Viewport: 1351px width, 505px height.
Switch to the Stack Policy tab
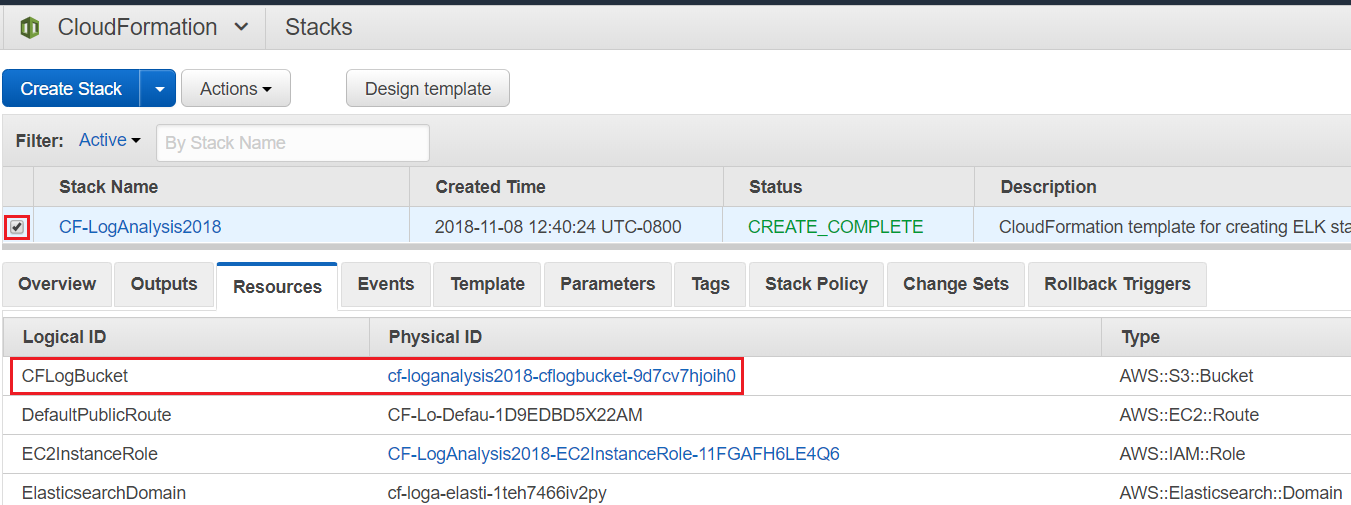tap(816, 284)
